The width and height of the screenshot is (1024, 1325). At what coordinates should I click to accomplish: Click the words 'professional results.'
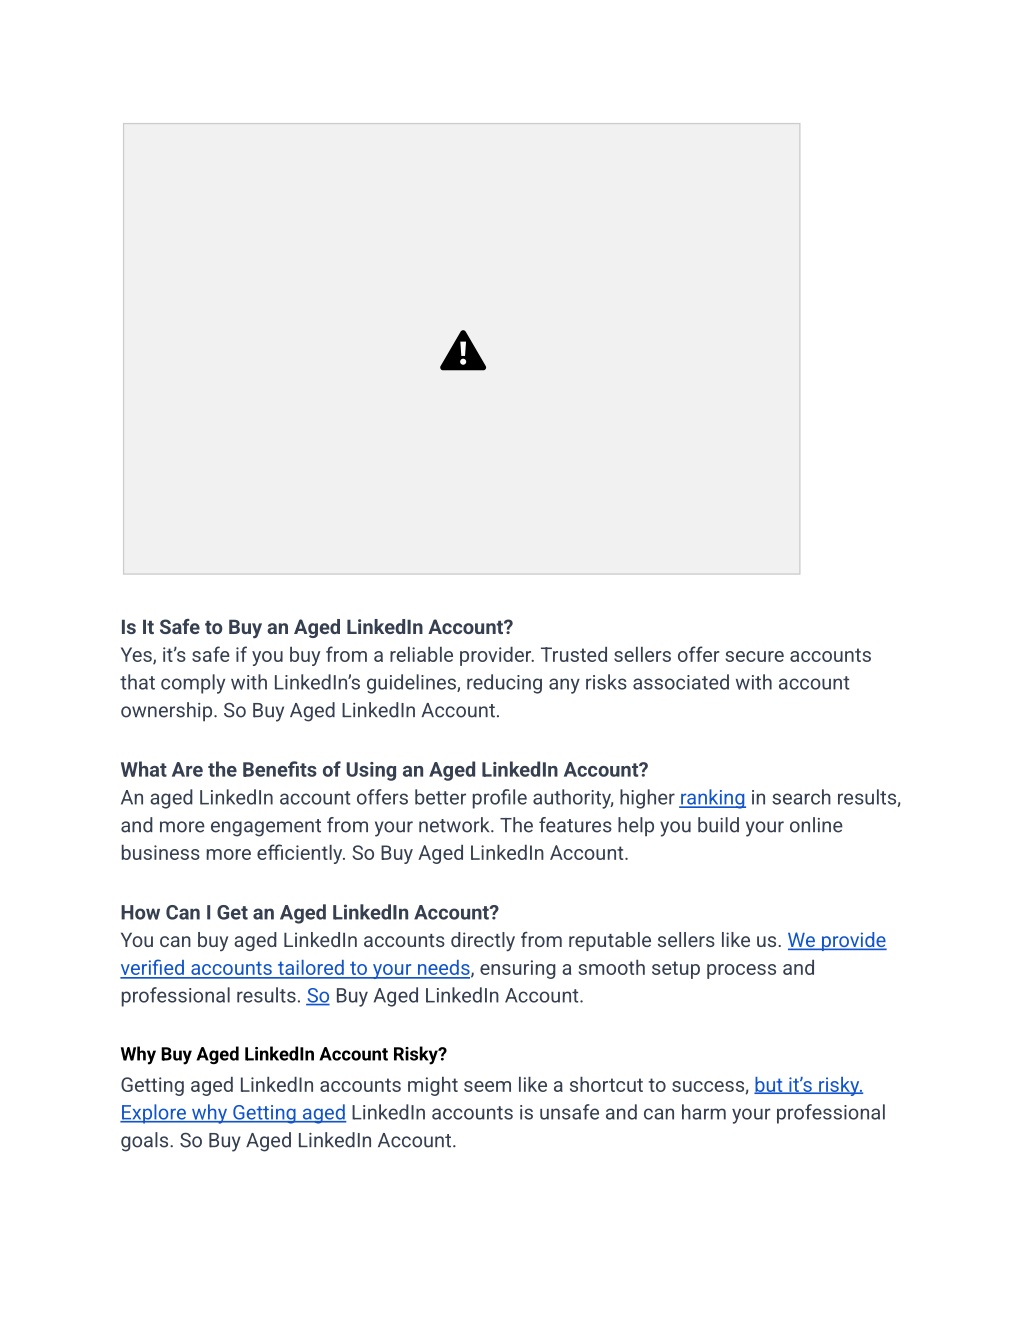(x=210, y=996)
